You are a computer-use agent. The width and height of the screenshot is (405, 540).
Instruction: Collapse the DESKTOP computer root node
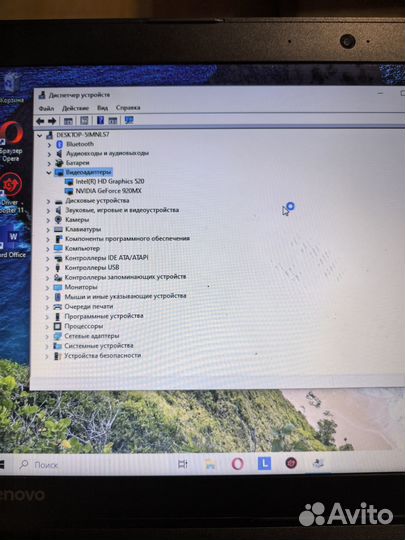click(40, 135)
